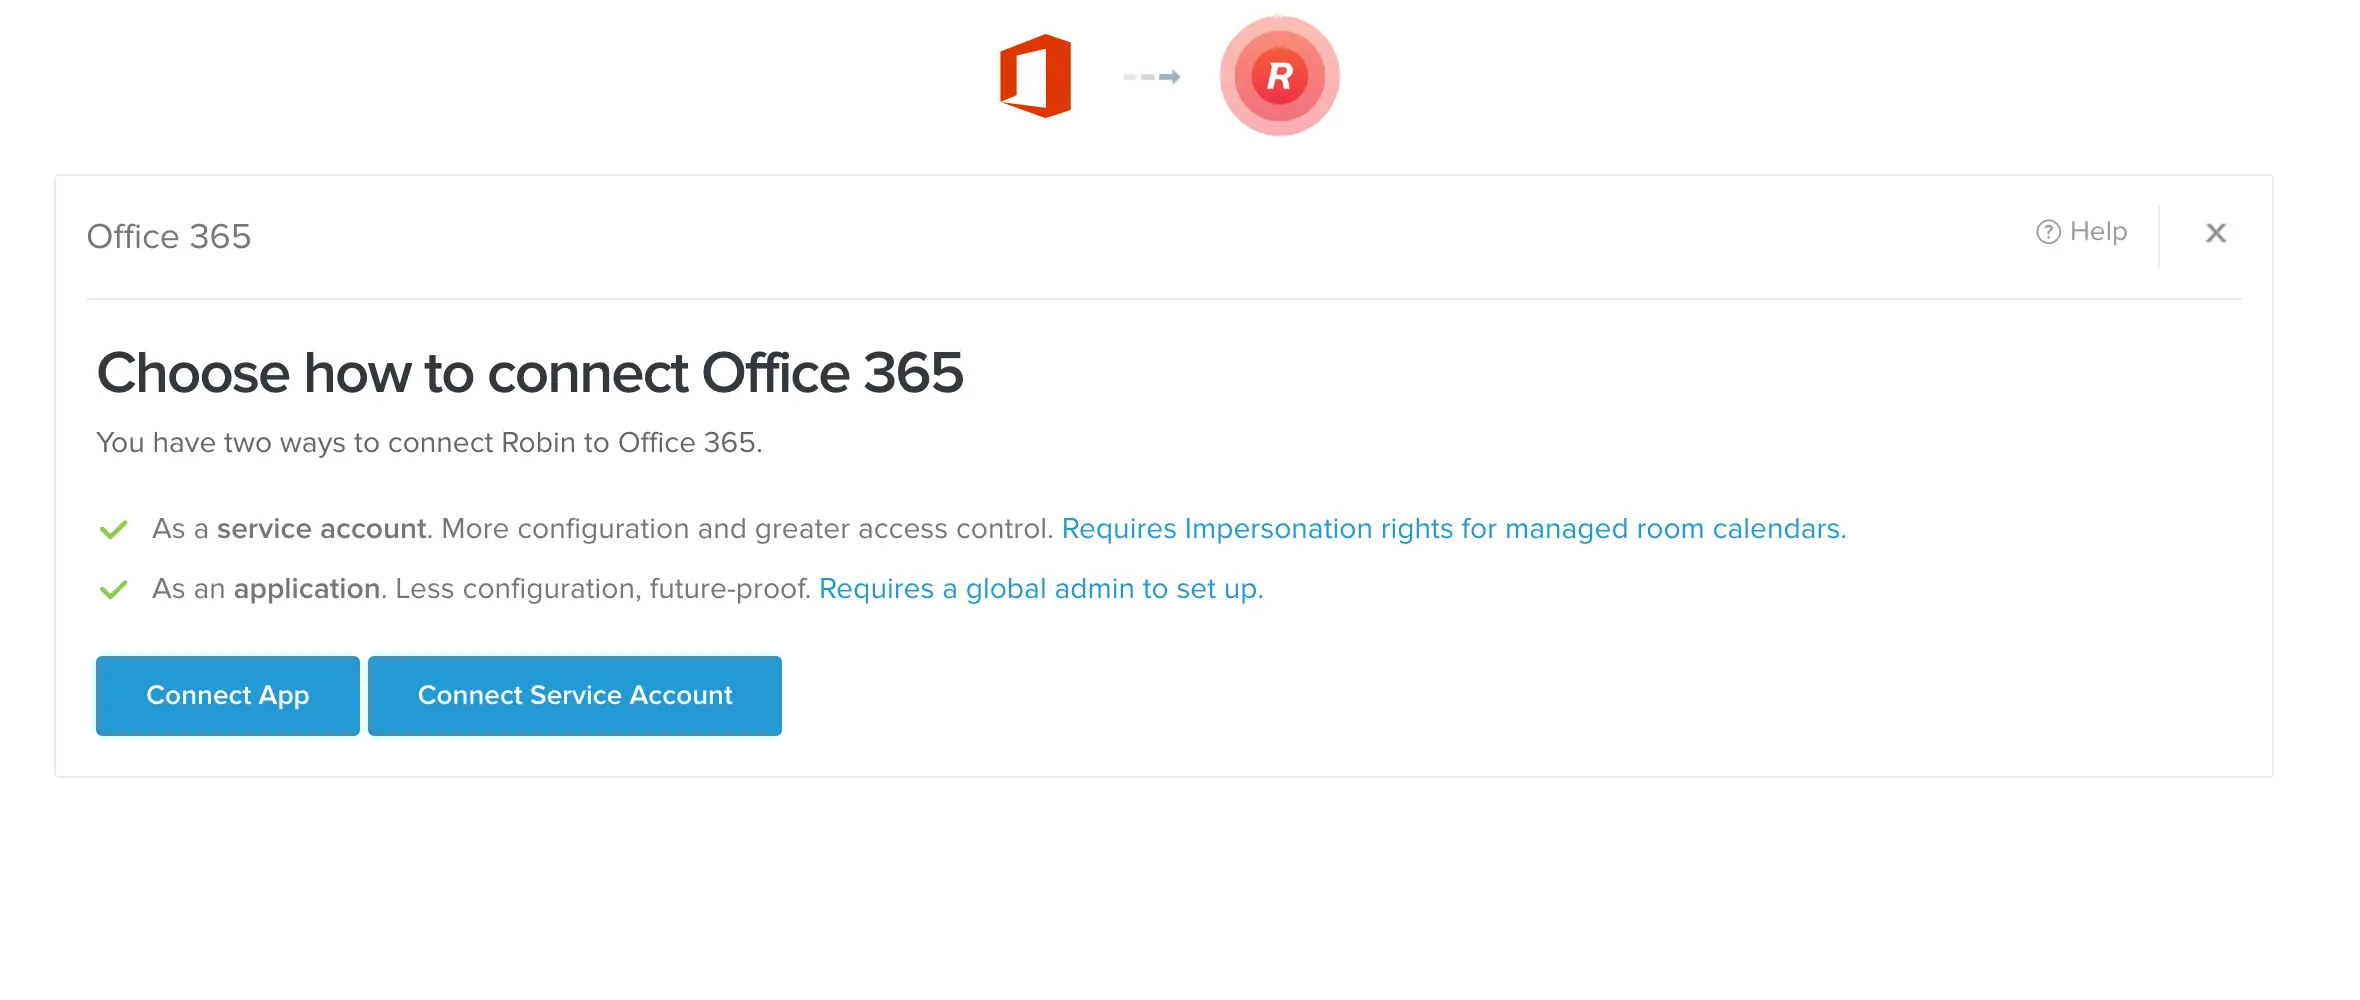
Task: Click the bold service account text
Action: pos(322,528)
